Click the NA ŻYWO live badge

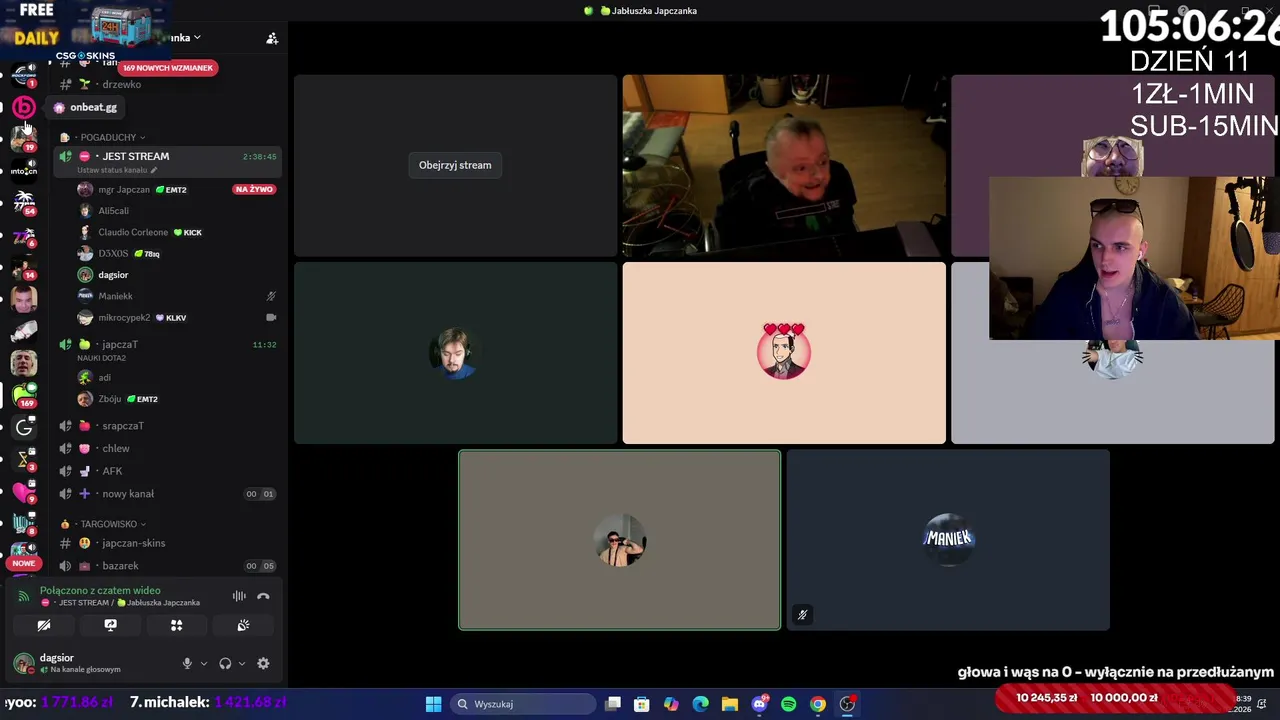[x=254, y=189]
